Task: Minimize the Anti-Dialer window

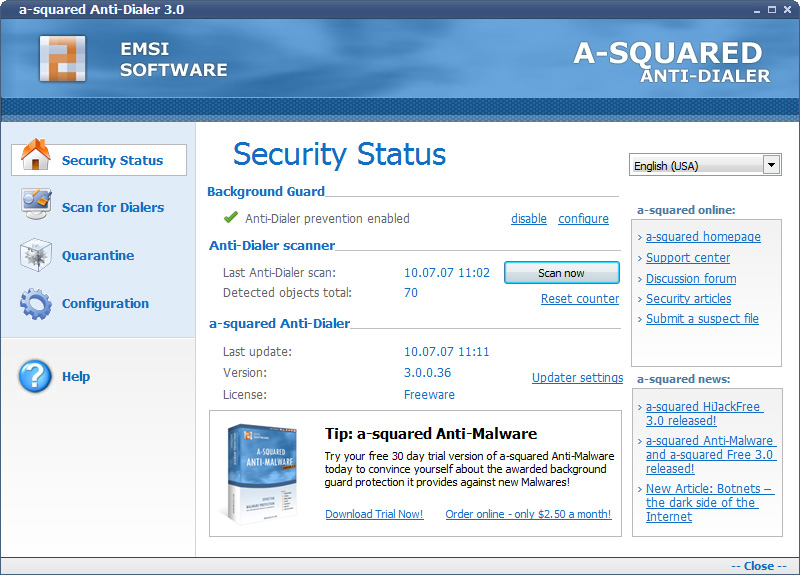Action: point(757,10)
